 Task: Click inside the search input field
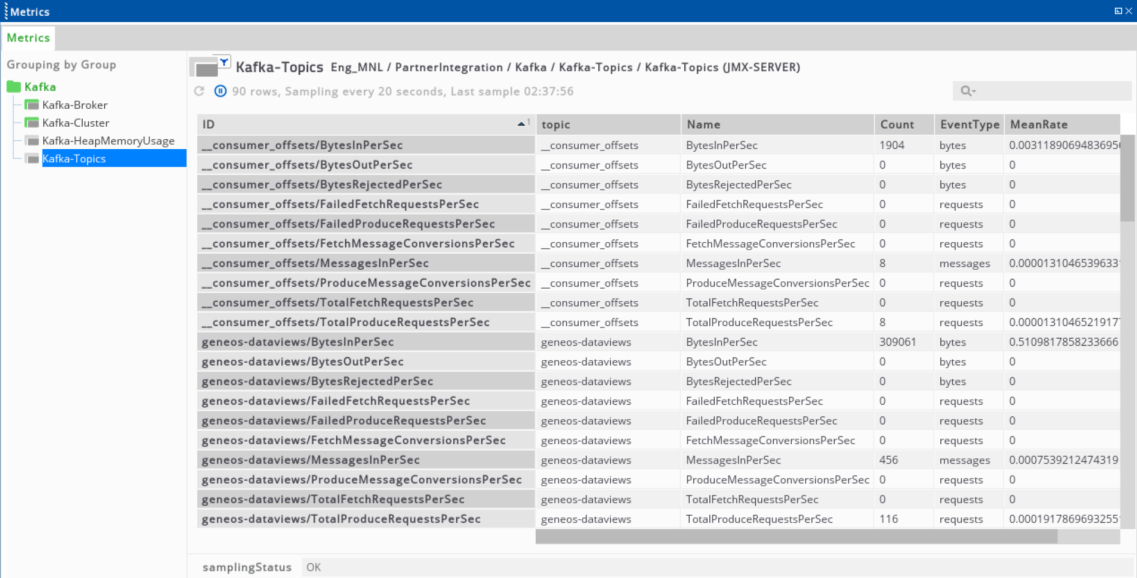(1050, 91)
